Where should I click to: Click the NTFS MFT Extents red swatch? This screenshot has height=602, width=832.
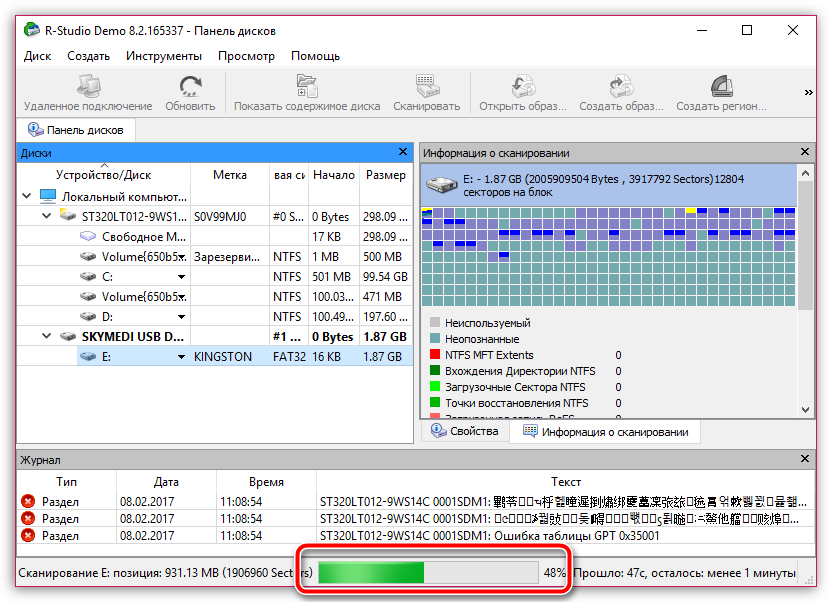tap(435, 354)
